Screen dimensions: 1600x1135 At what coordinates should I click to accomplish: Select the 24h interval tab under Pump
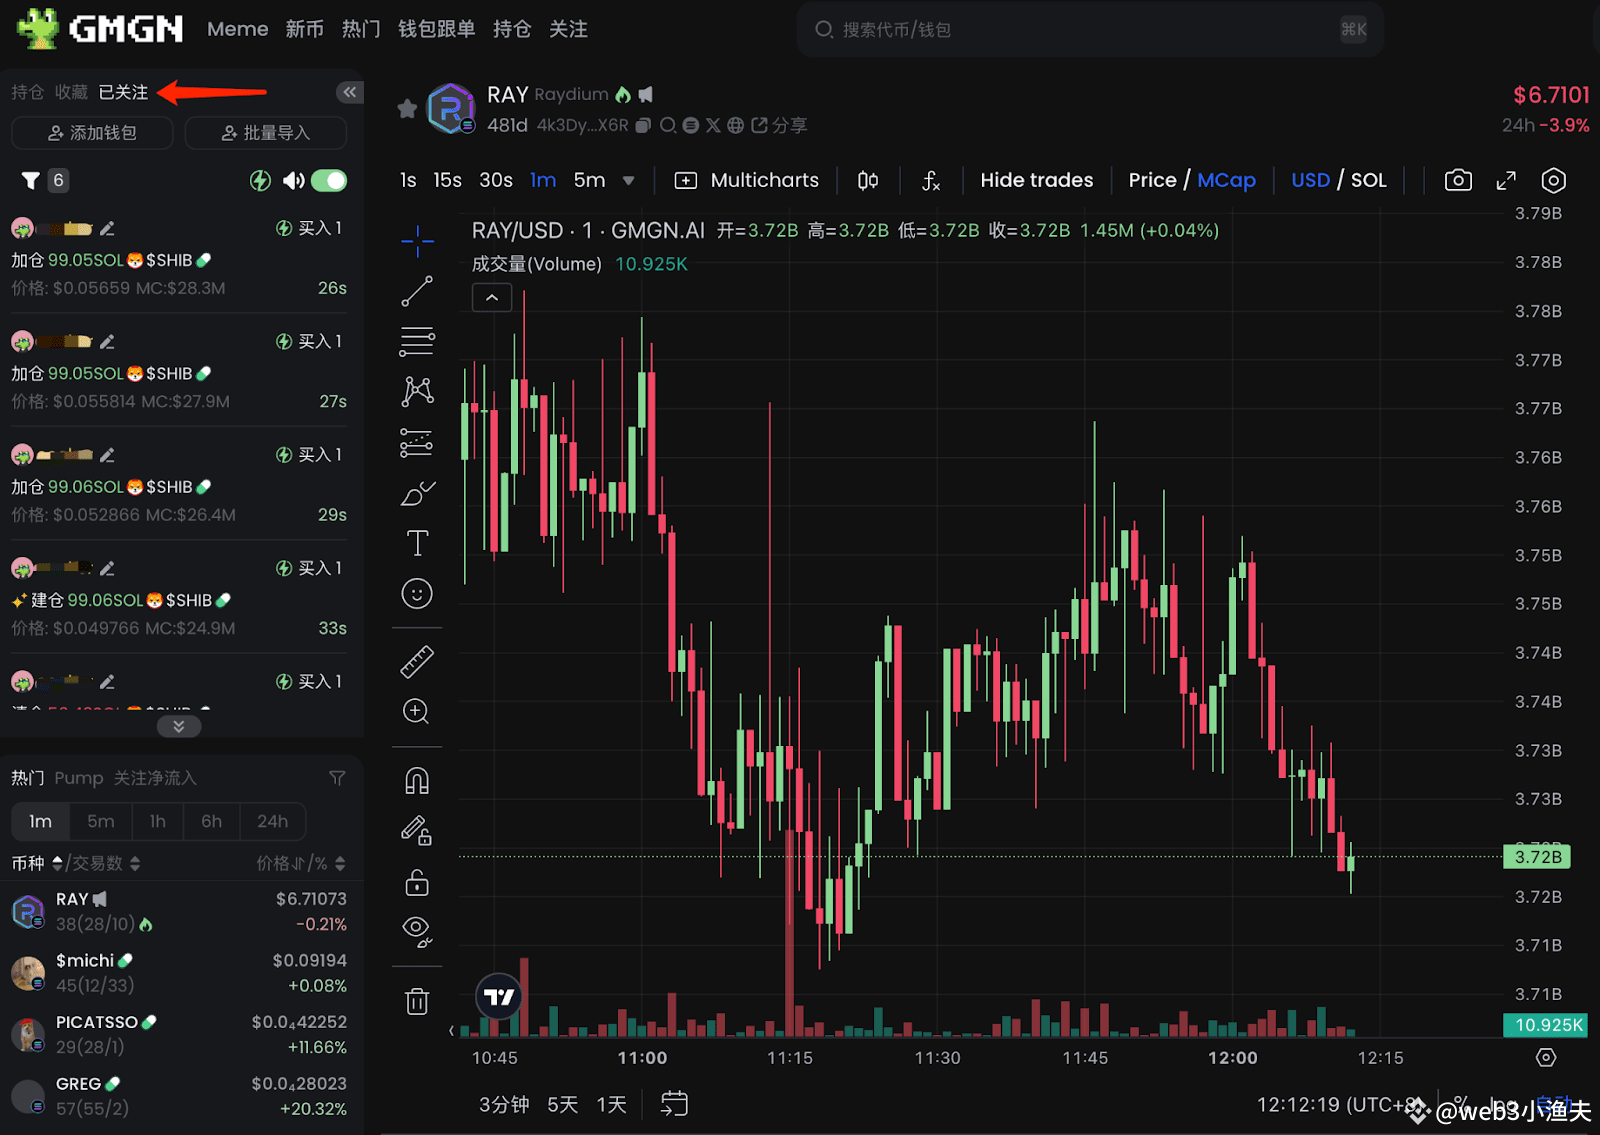click(271, 821)
